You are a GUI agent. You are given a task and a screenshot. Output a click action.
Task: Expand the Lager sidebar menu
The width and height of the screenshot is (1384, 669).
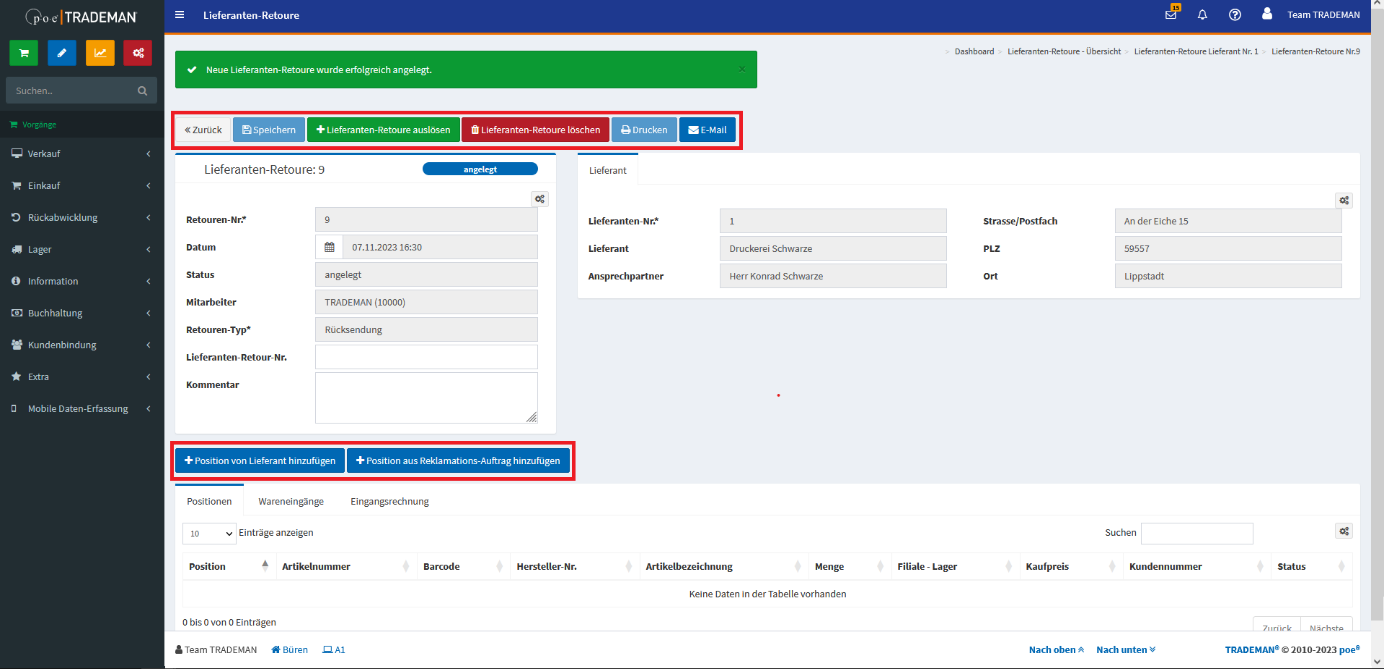click(80, 250)
